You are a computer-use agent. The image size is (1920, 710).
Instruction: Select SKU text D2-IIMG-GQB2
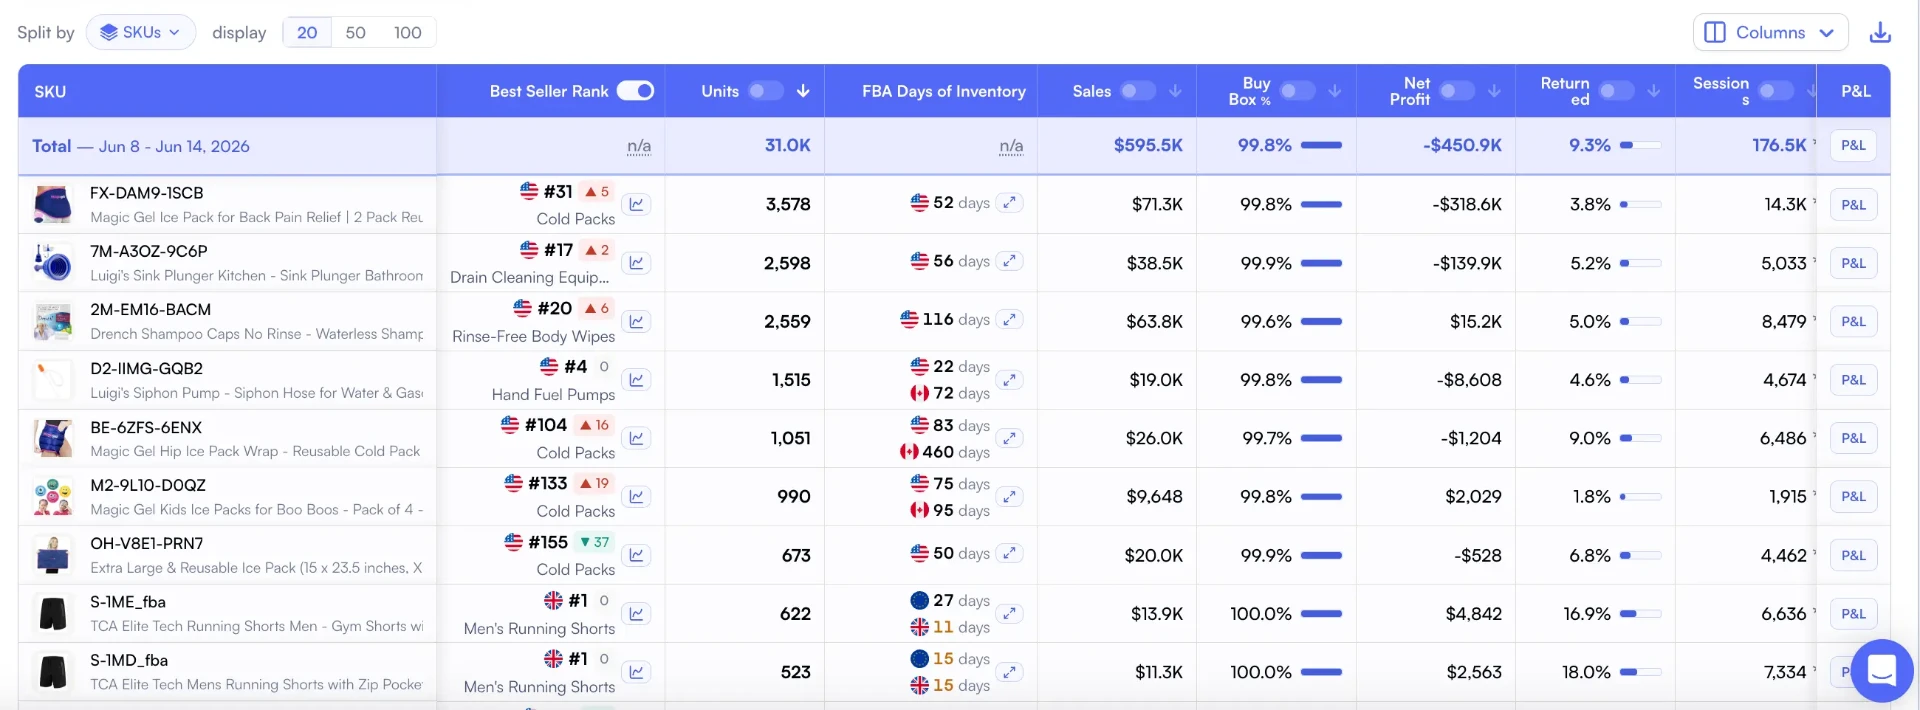click(146, 368)
